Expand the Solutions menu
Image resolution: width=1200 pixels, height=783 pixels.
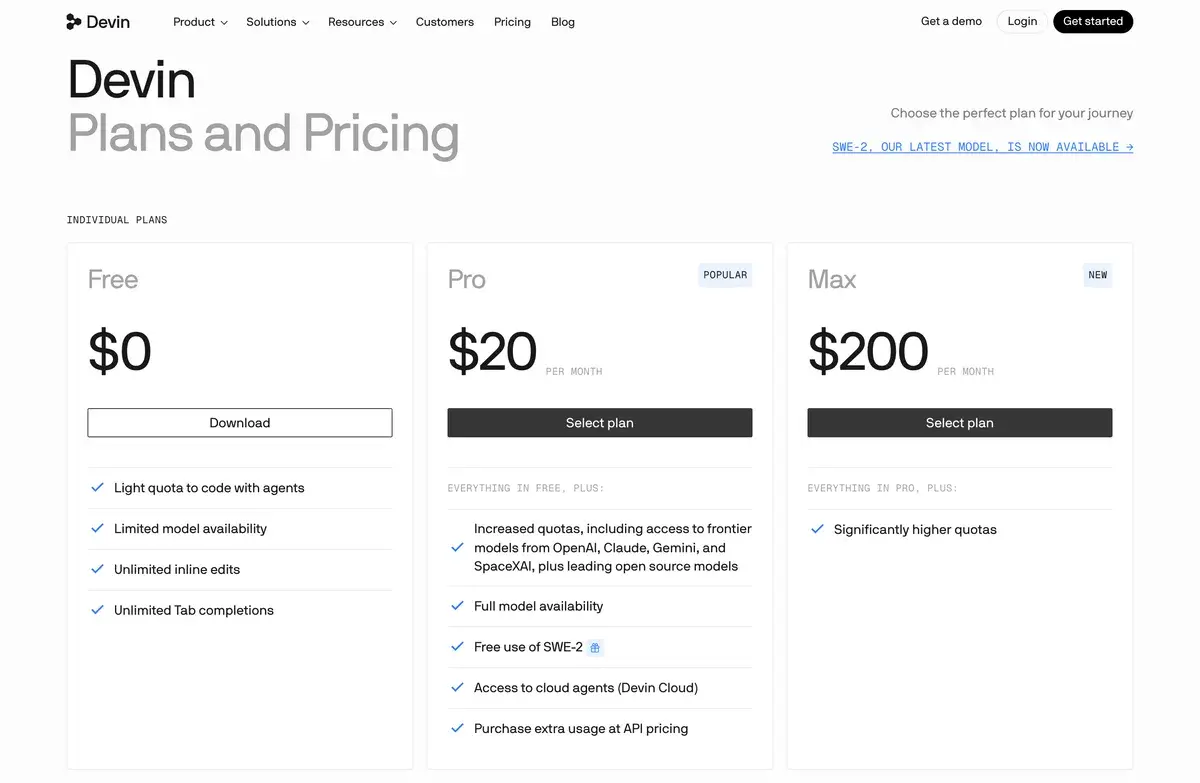278,22
